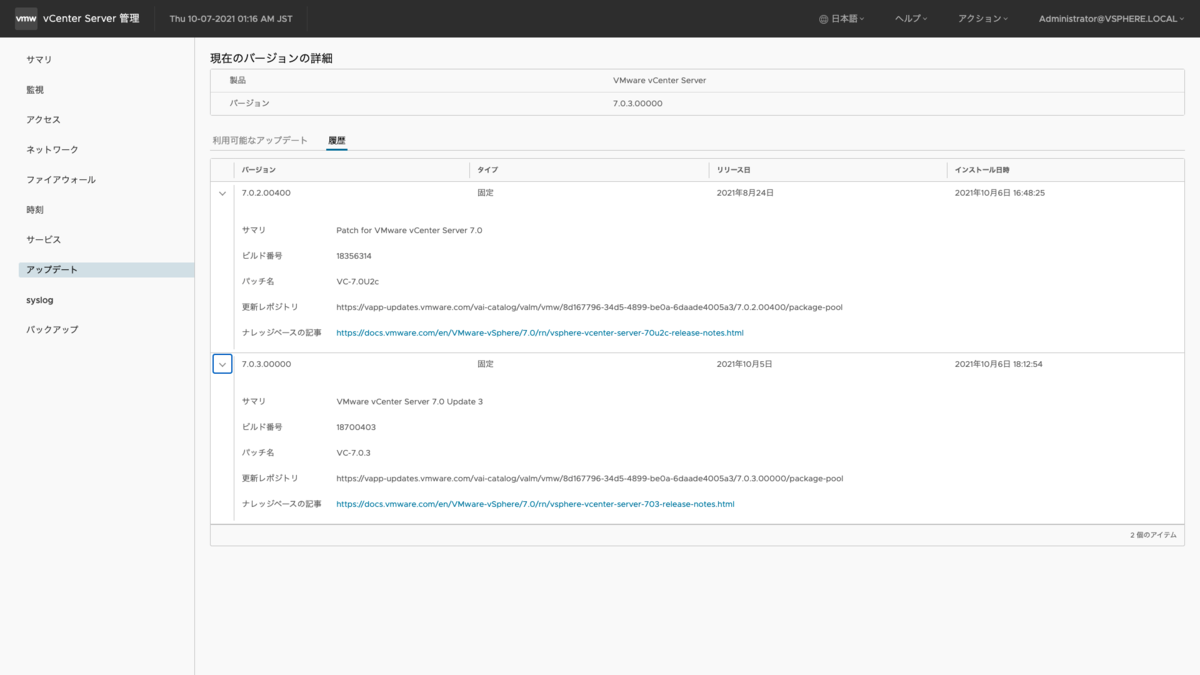
Task: Click the vCenter Server 管理 title
Action: tap(91, 19)
